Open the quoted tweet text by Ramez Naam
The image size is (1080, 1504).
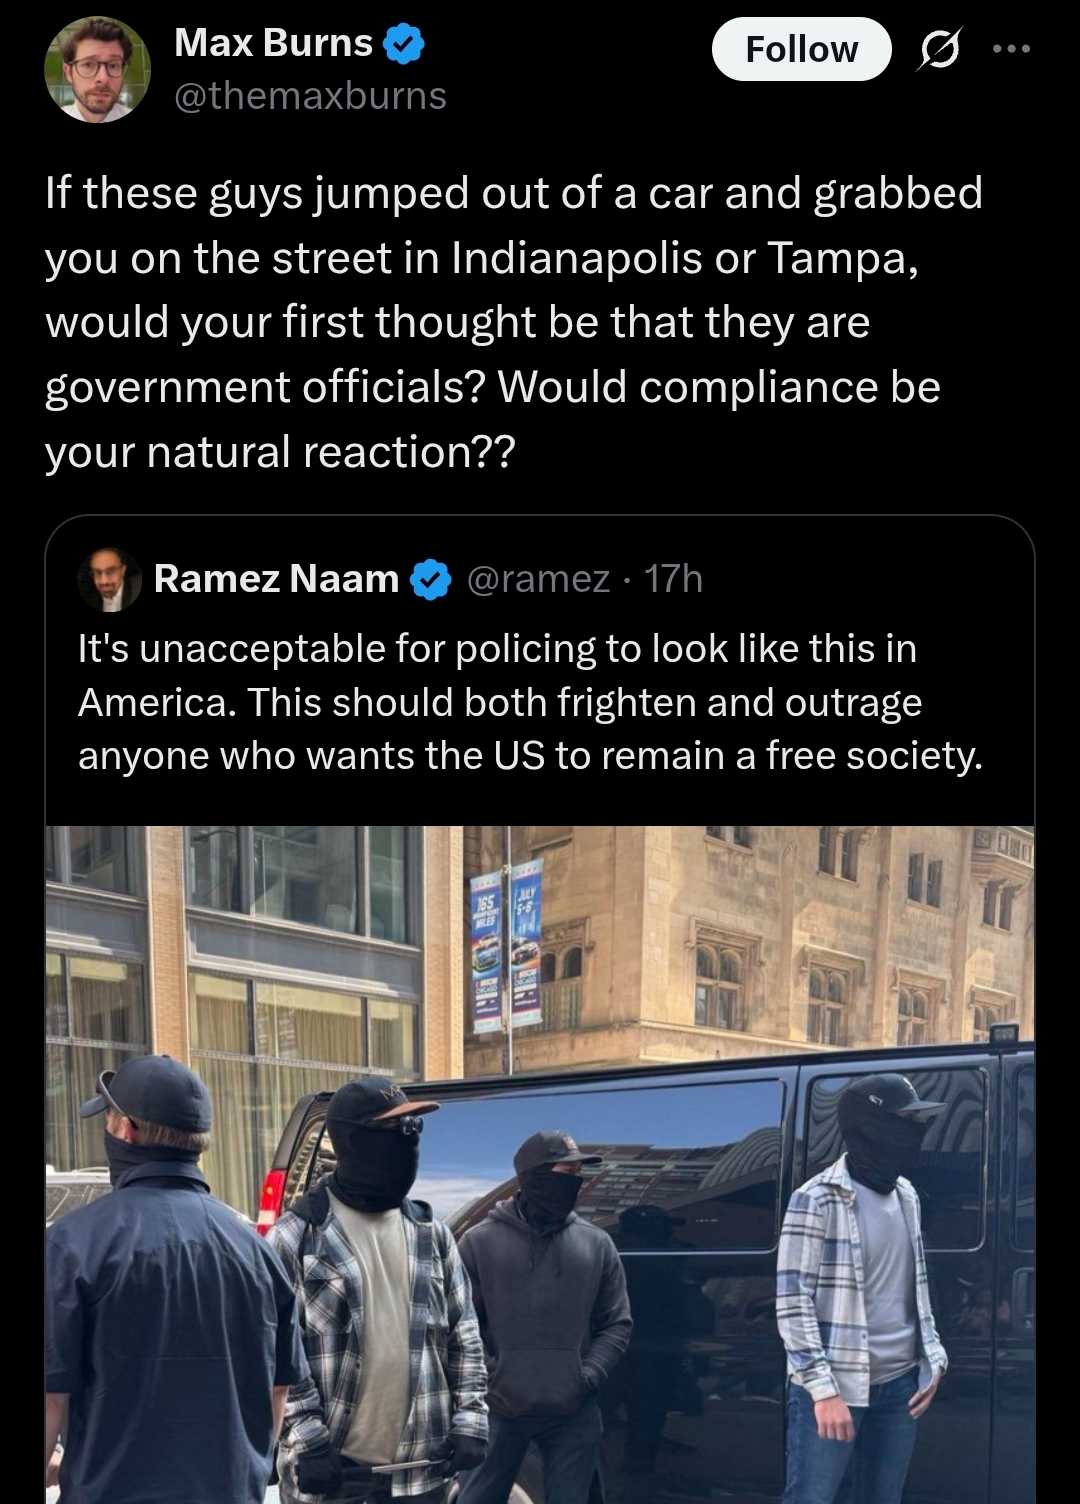click(530, 702)
